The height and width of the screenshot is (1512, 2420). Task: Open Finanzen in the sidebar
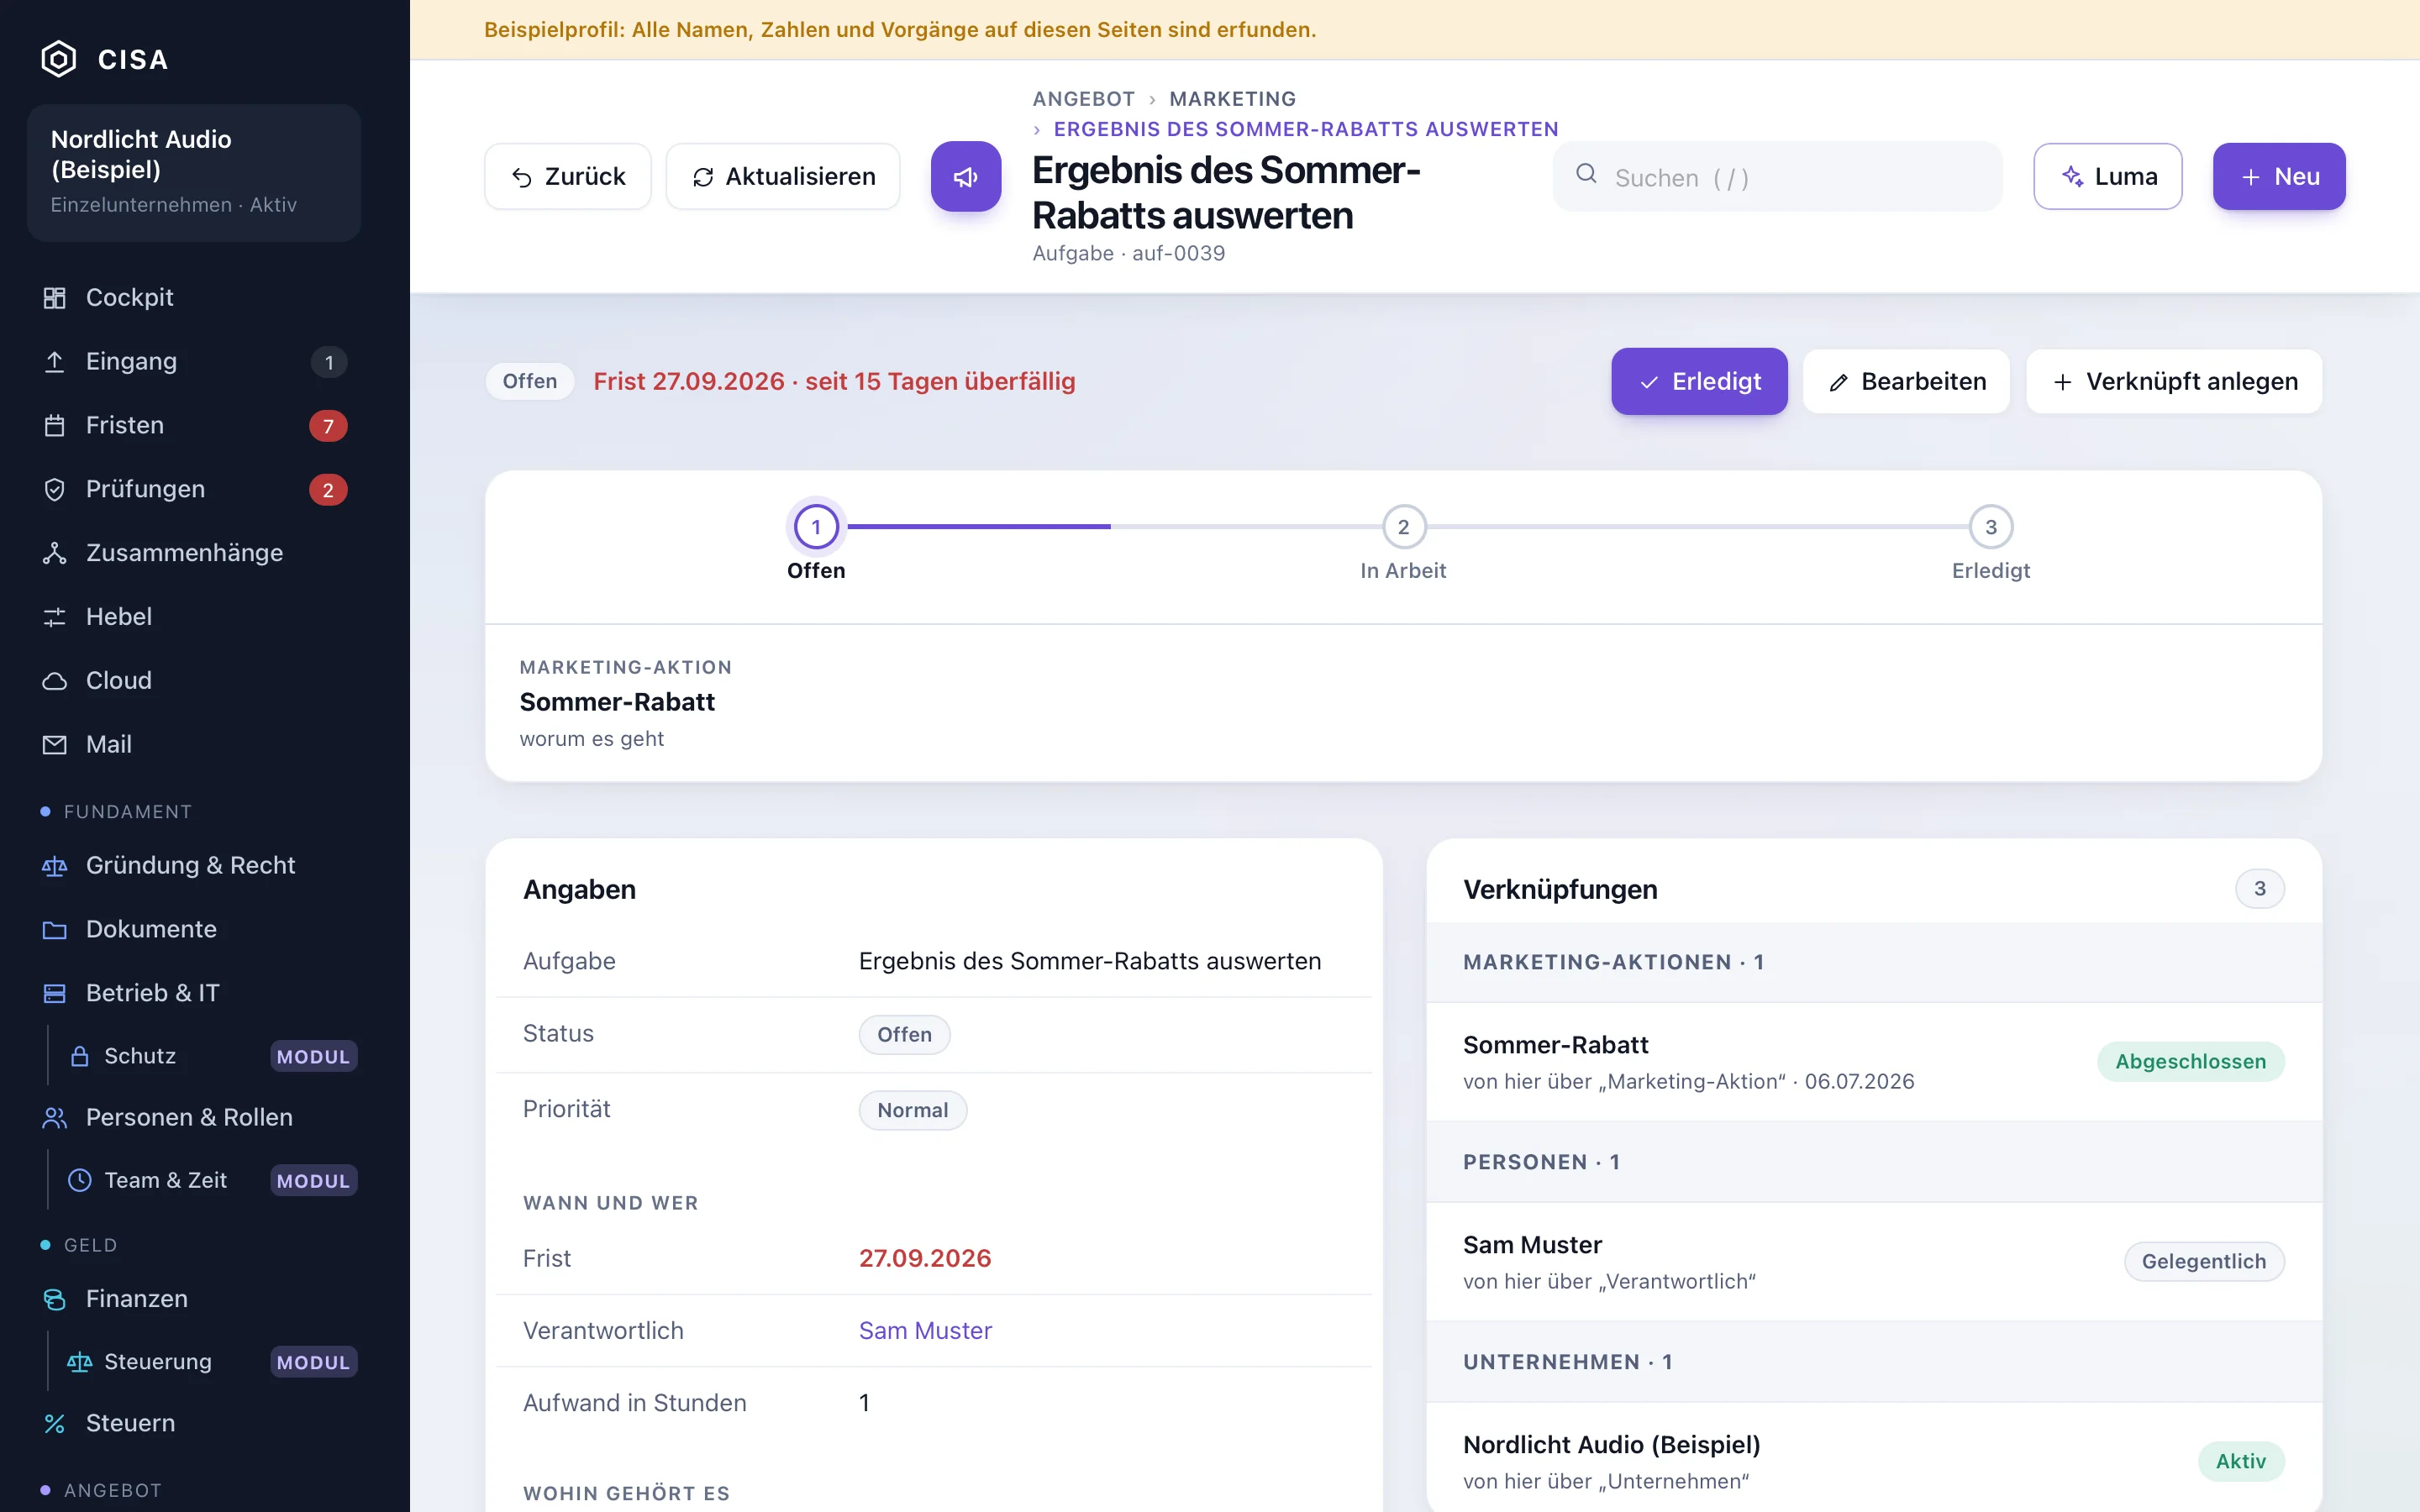(194, 1298)
